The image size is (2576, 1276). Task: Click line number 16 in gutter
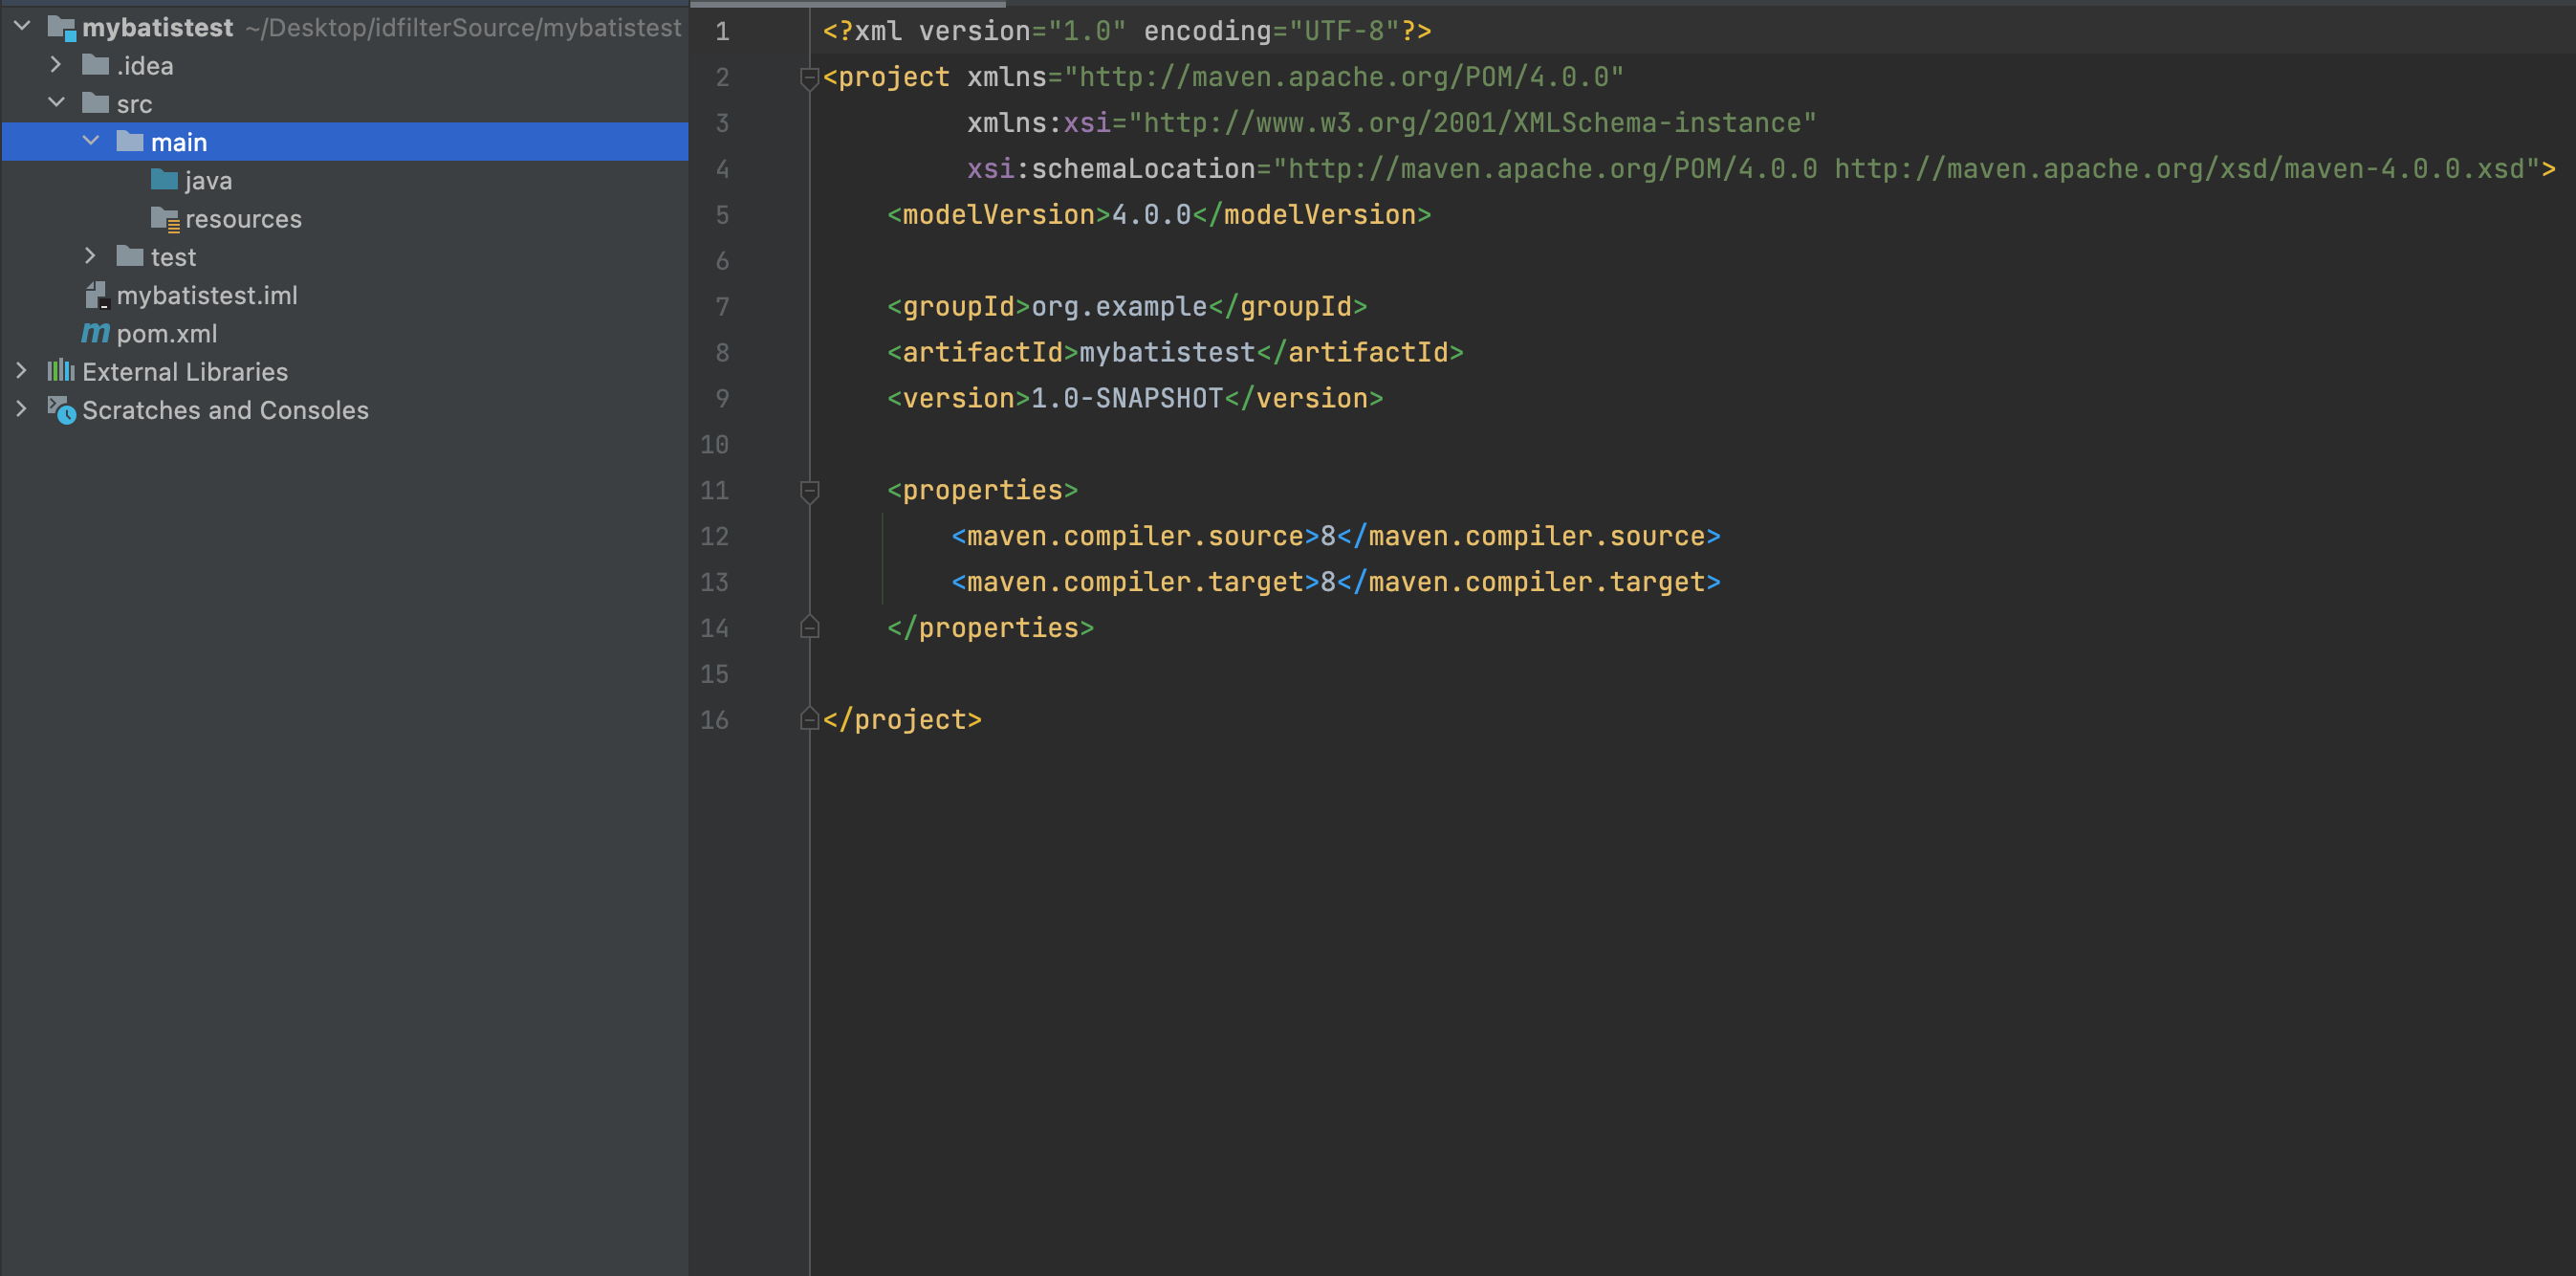(714, 720)
